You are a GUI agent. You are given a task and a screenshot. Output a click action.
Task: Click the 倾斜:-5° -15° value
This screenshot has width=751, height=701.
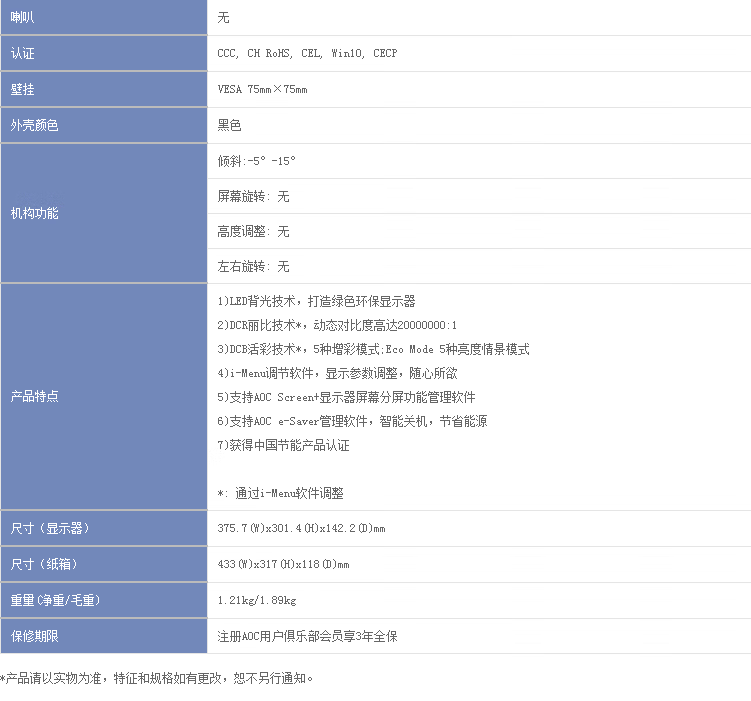tap(257, 161)
